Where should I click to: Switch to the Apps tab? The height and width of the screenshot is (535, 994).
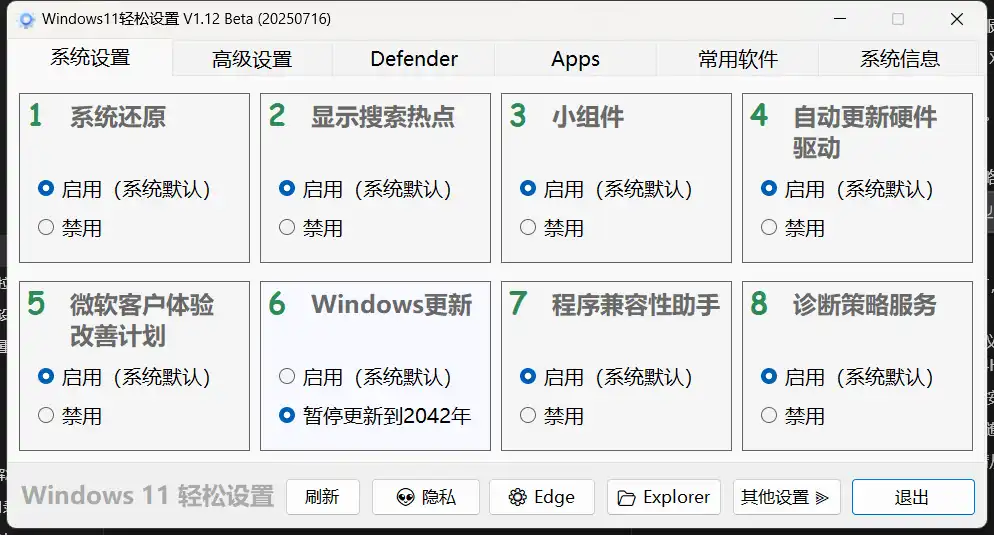coord(575,59)
